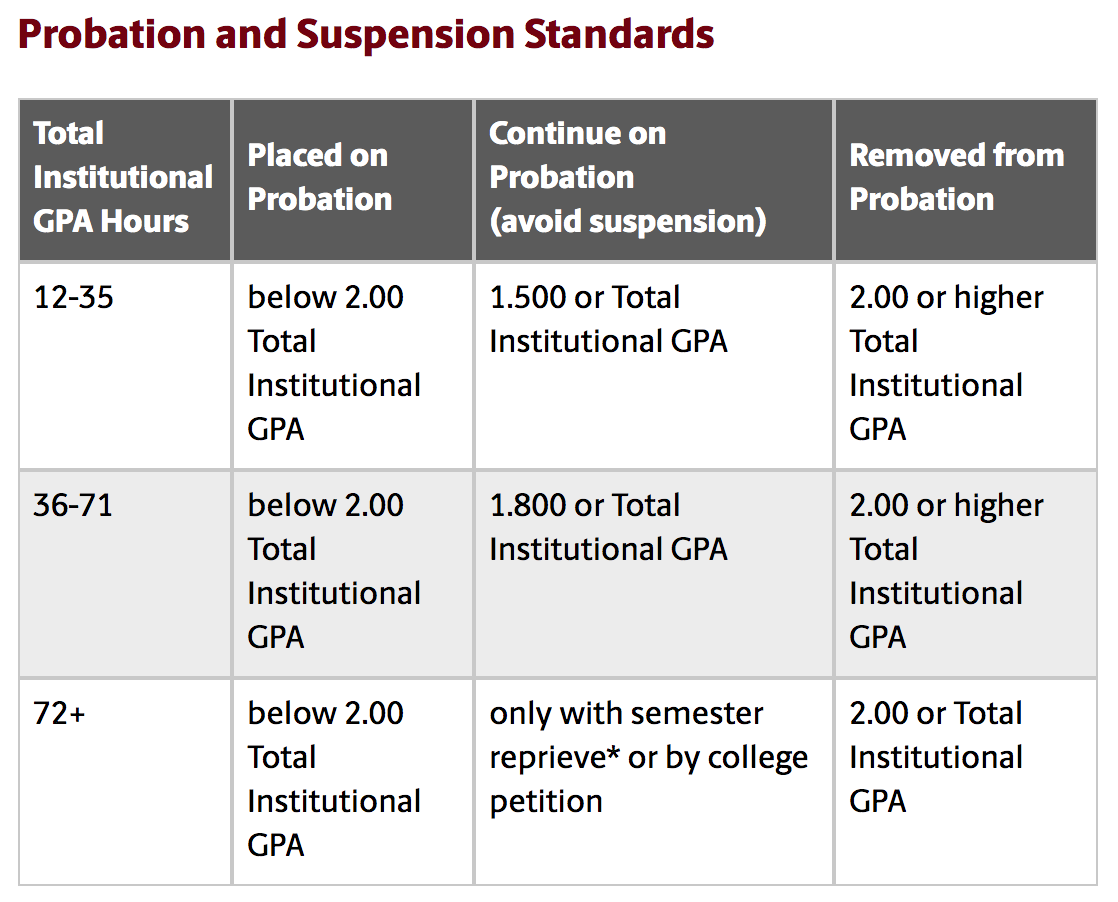1118x902 pixels.
Task: Select '2.00 or higher' in the 36-71 row
Action: click(946, 505)
